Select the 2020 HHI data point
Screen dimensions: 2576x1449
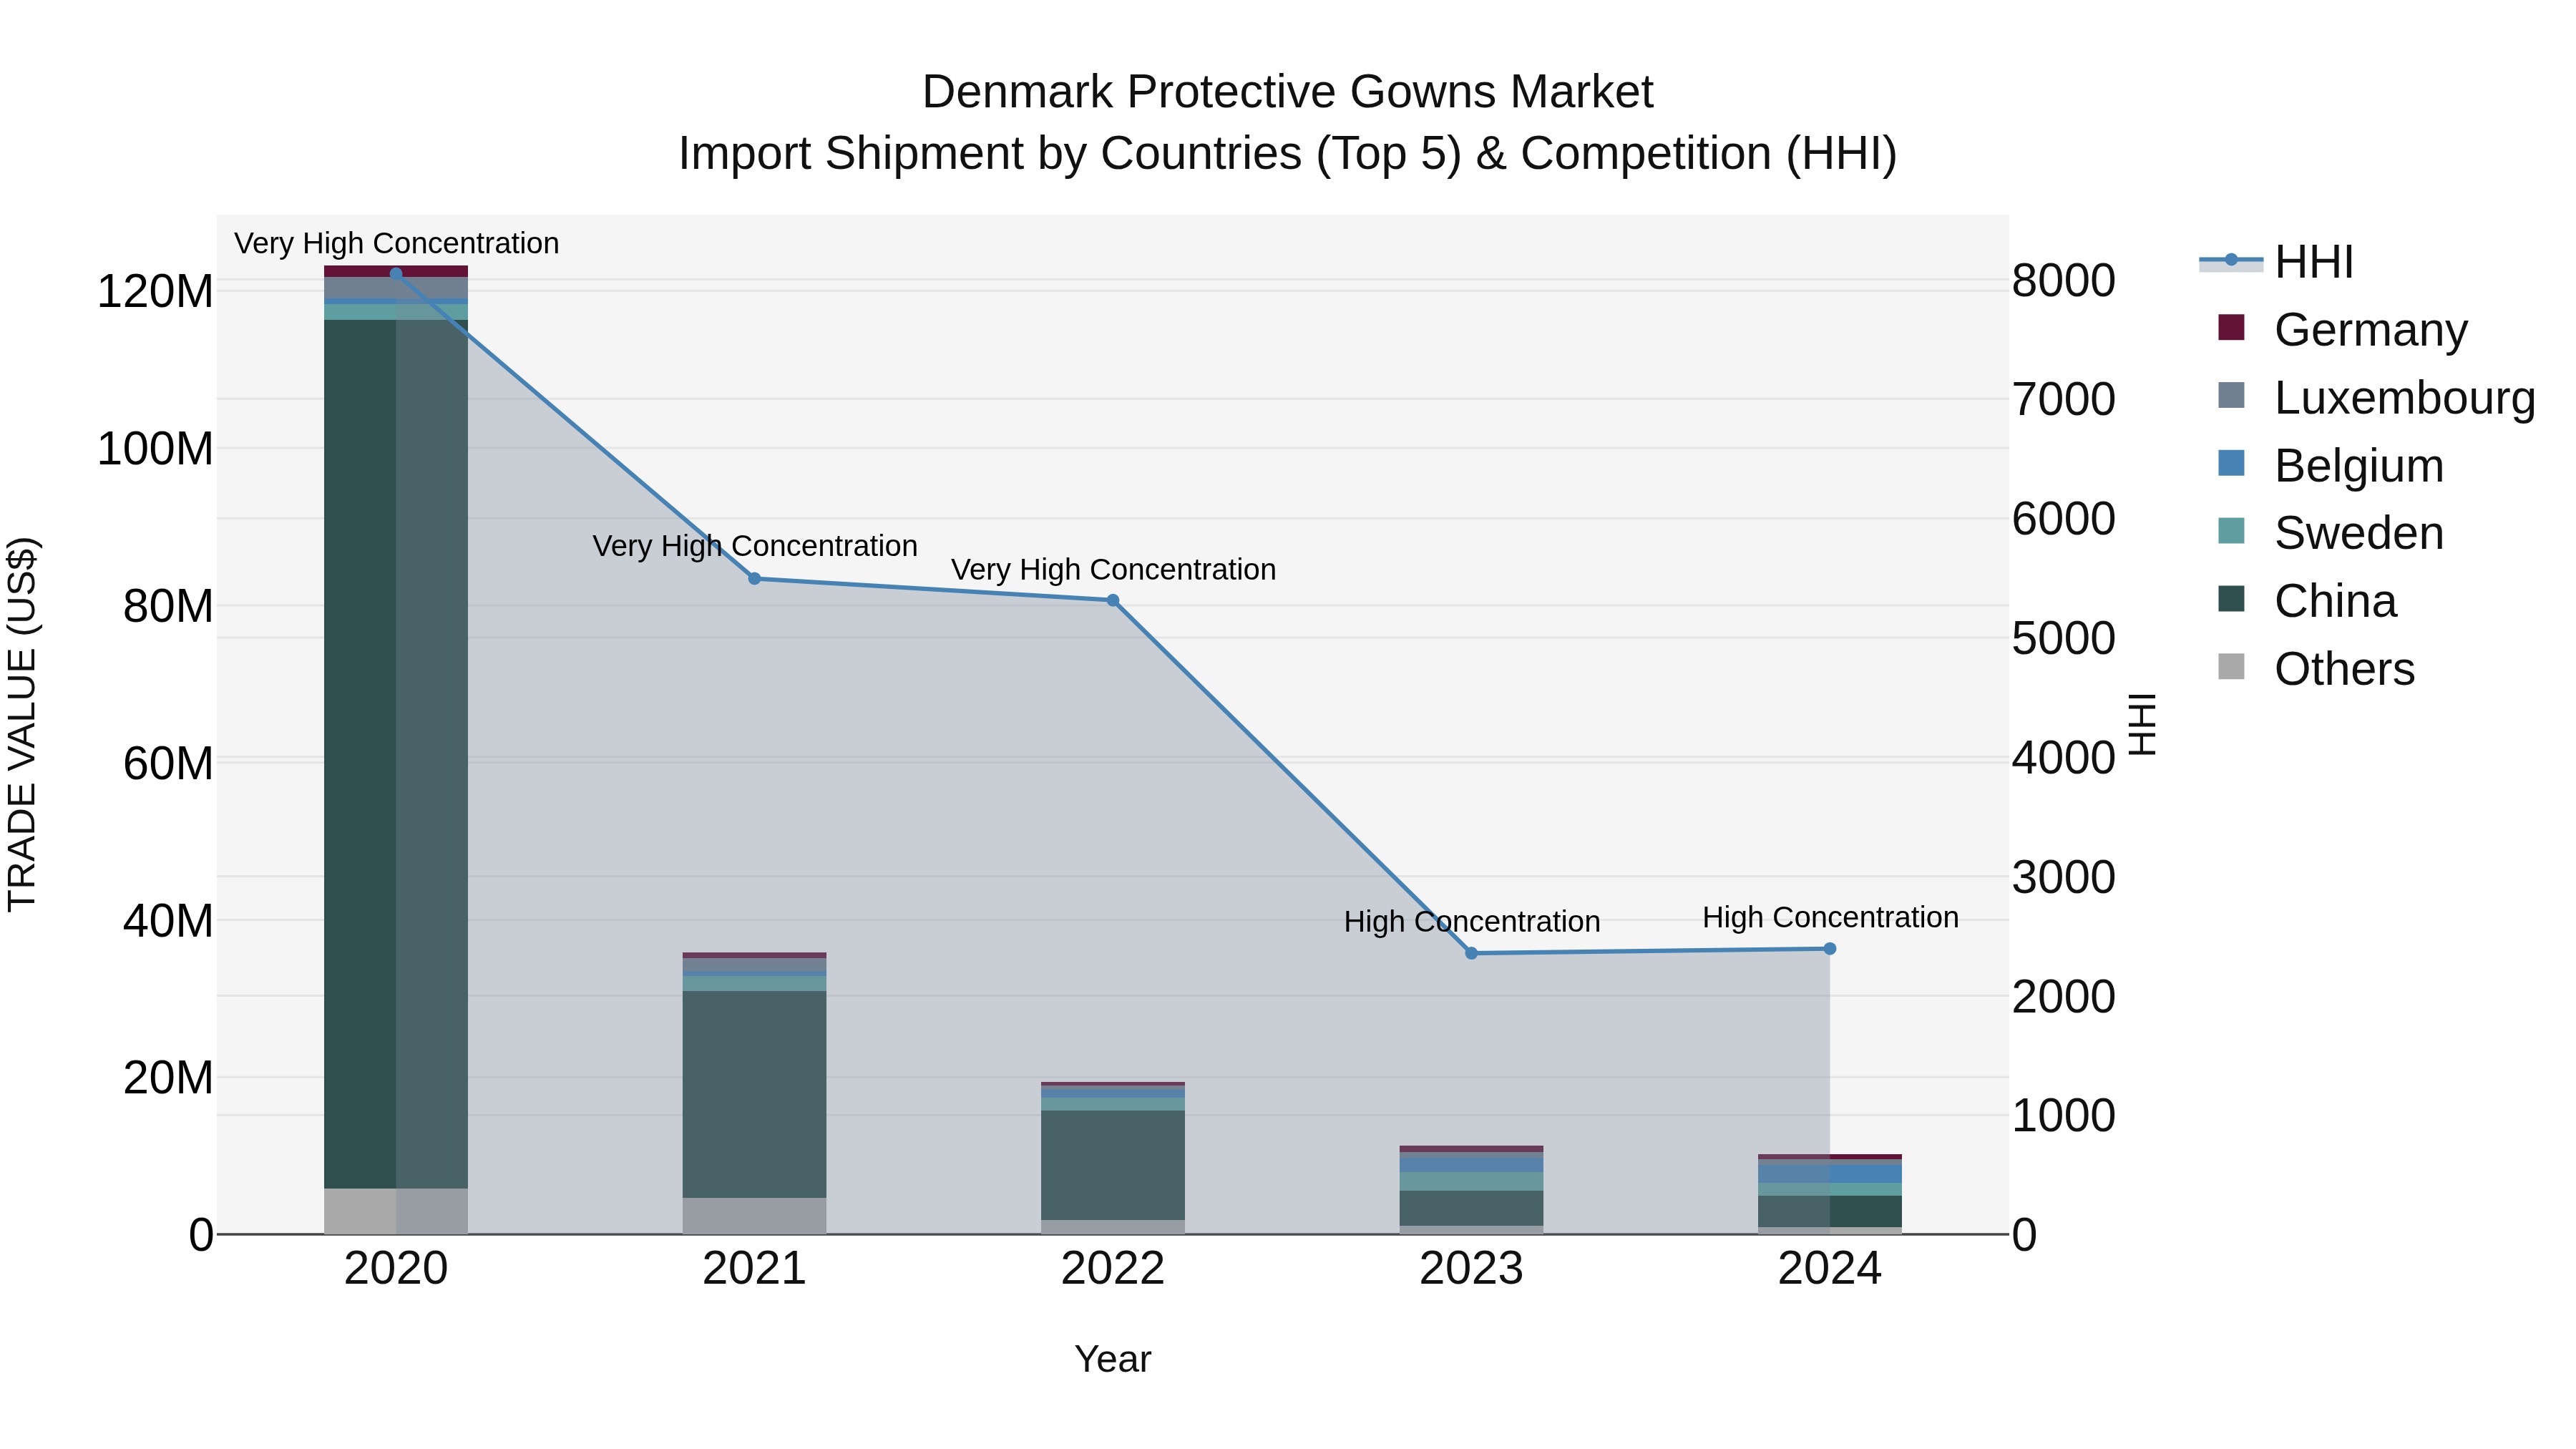tap(396, 273)
